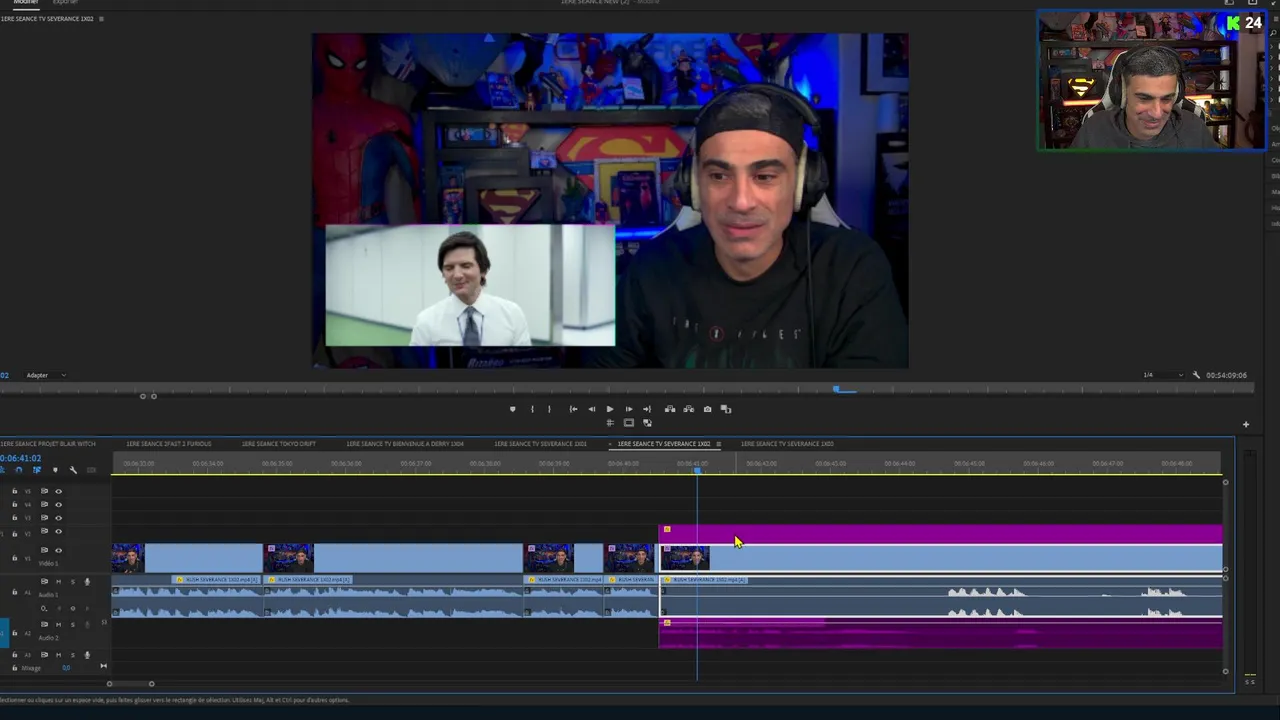Mute the Audio 2 track
Viewport: 1280px width, 720px height.
[58, 624]
